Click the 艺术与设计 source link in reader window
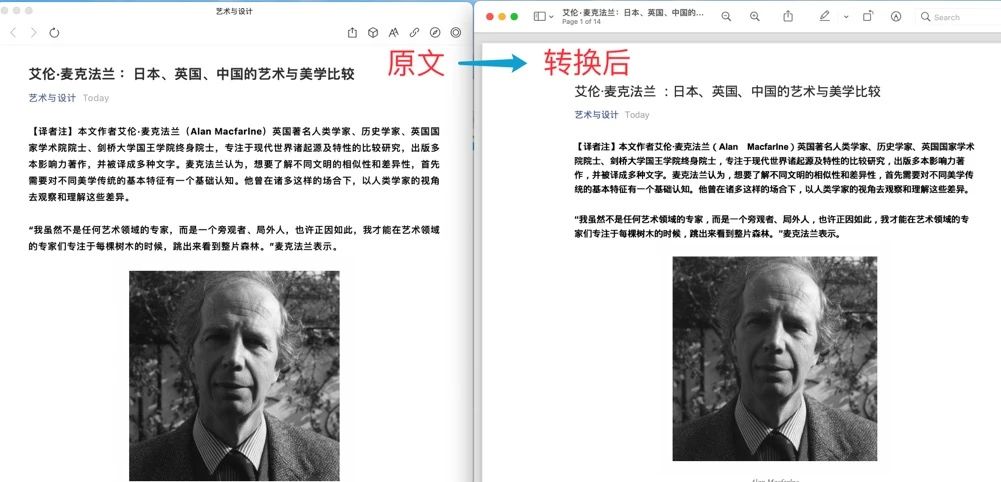1001x482 pixels. coord(52,98)
